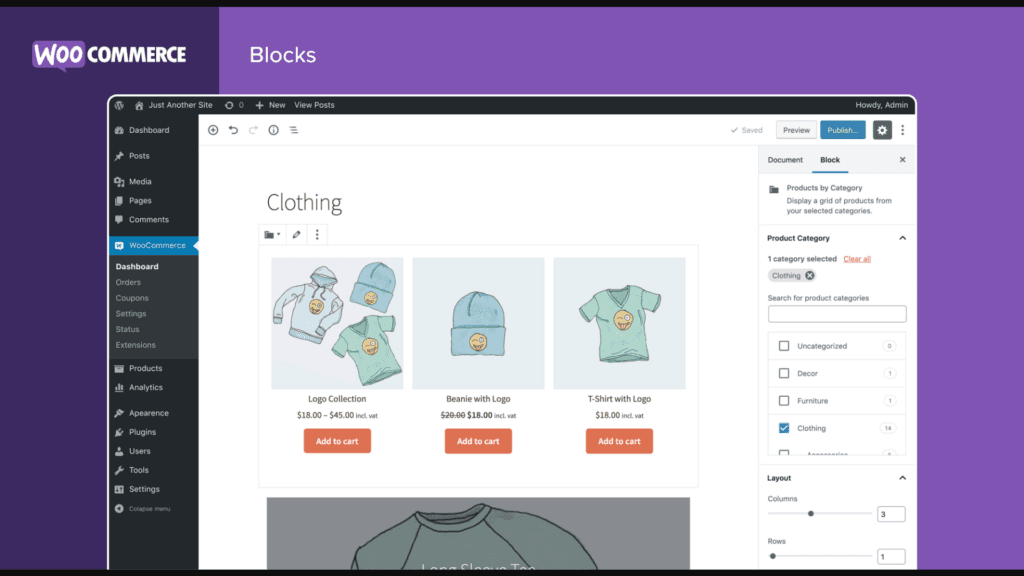The width and height of the screenshot is (1024, 576).
Task: Click the Redo arrow in editor toolbar
Action: 252,130
